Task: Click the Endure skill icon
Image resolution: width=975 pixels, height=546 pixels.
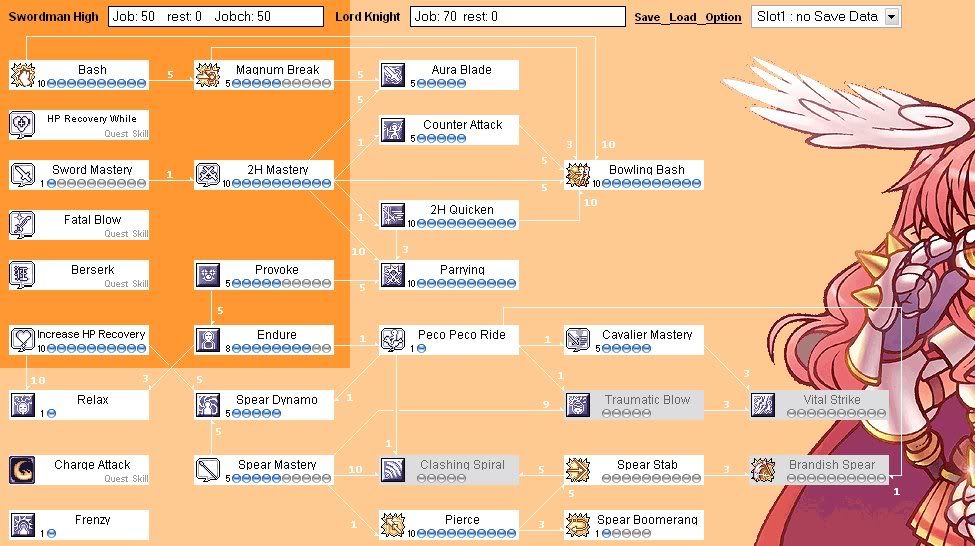Action: click(208, 340)
